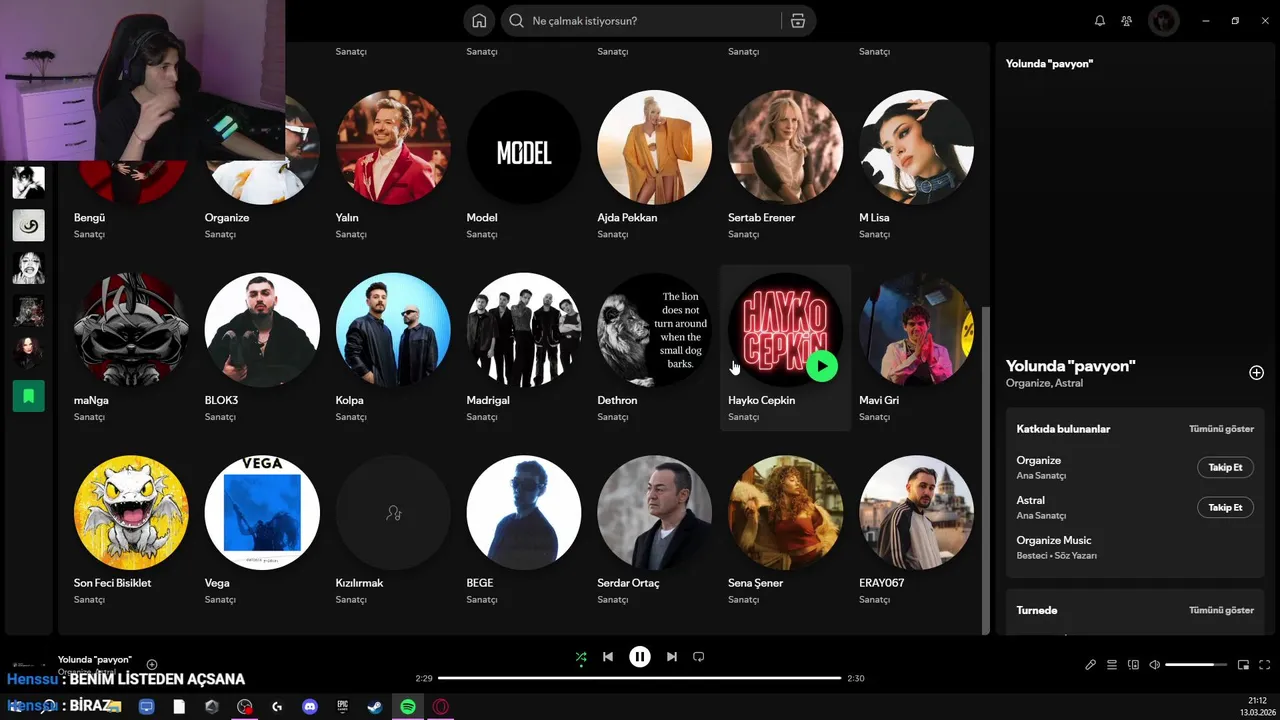Show all credits under Katkıda bulunanlar
Viewport: 1280px width, 720px height.
coord(1221,429)
